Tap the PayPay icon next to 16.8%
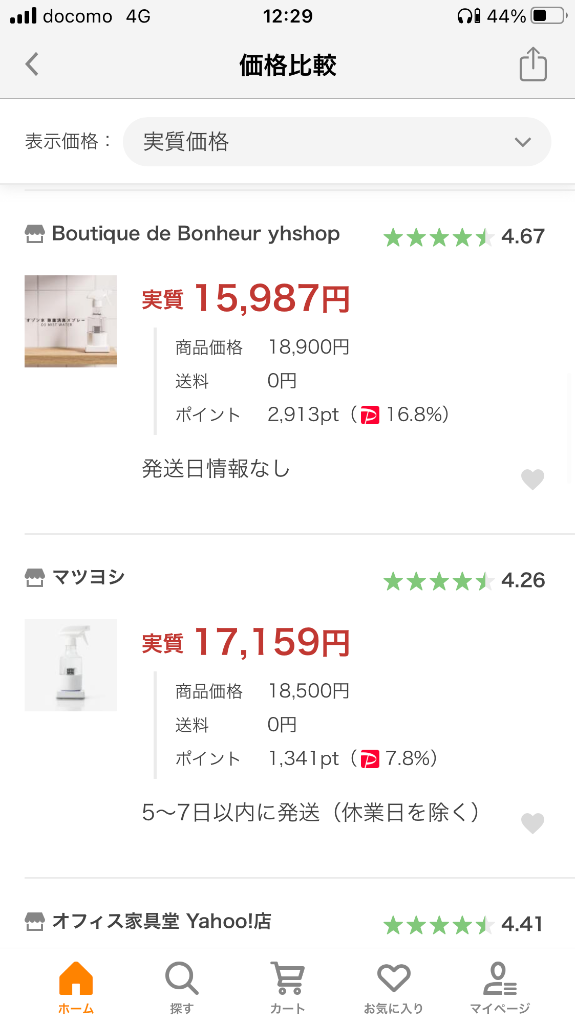 (370, 415)
